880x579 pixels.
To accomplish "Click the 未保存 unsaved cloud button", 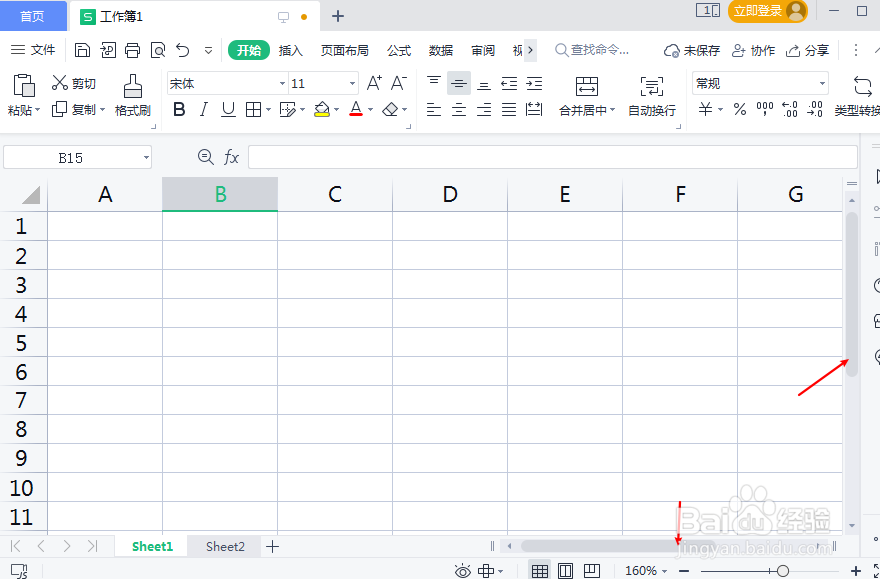I will (691, 50).
